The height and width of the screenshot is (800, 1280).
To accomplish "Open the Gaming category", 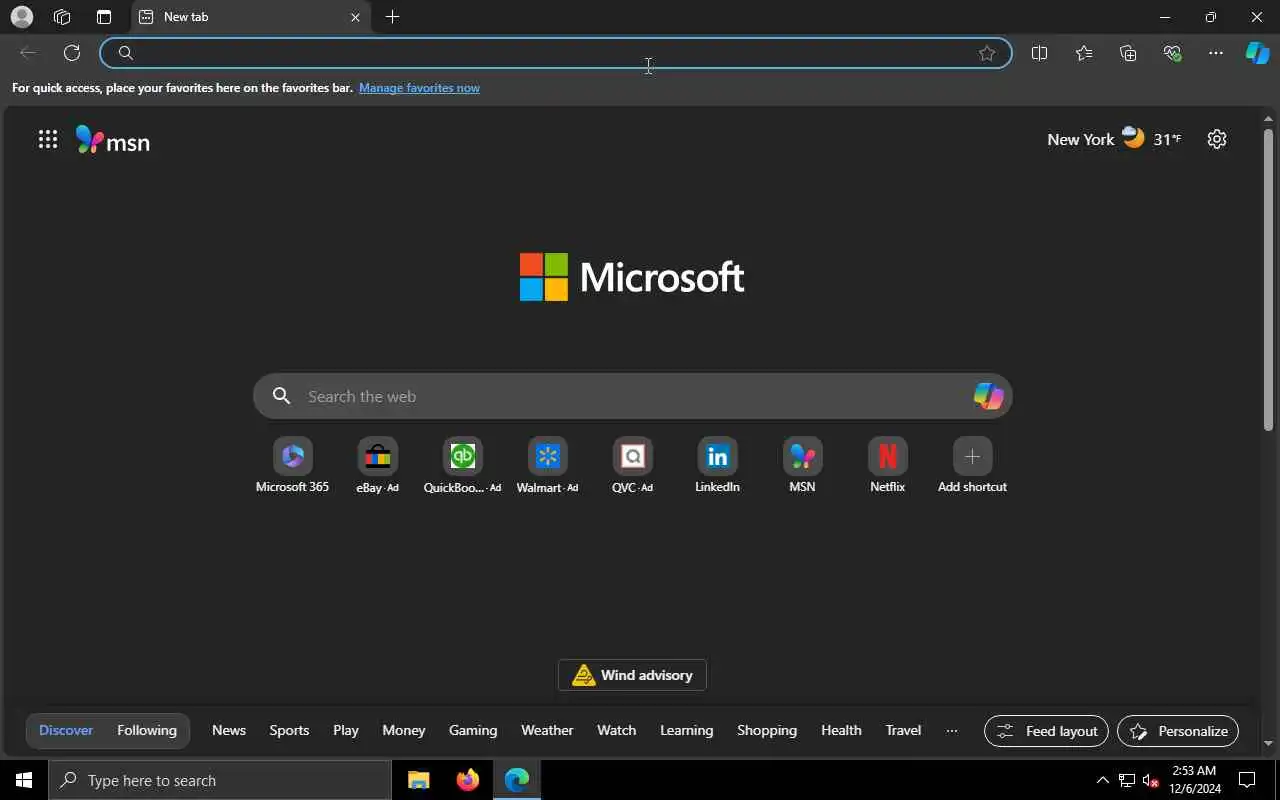I will point(473,730).
